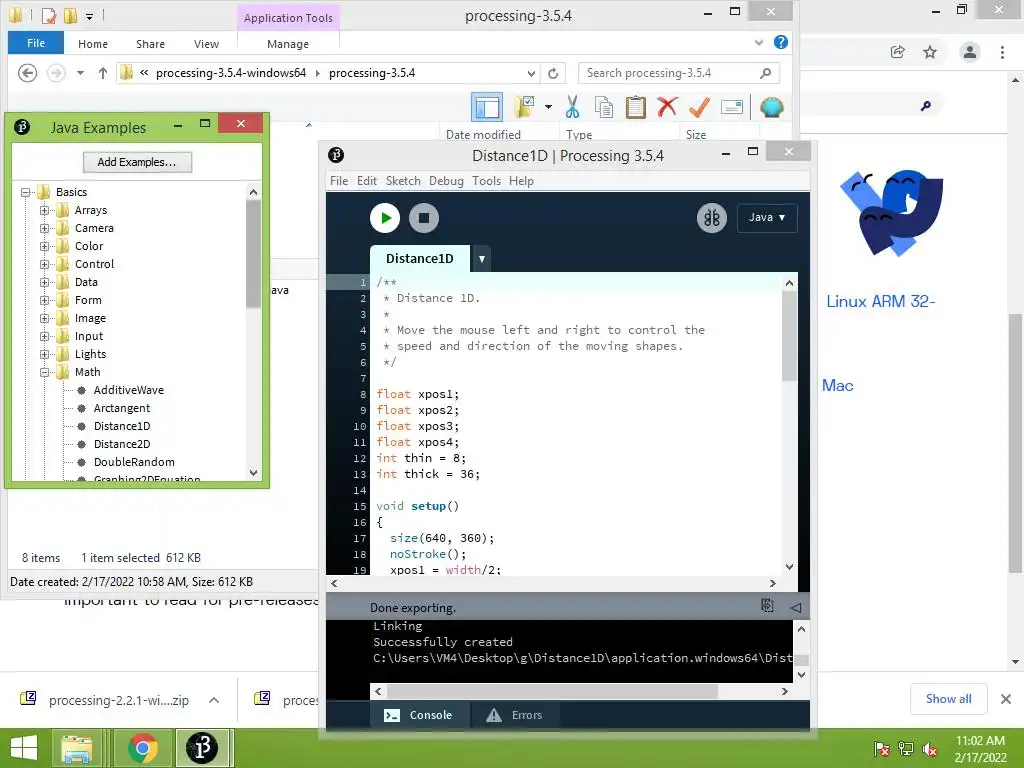Bookmark the page with Chrome's star icon

(930, 52)
